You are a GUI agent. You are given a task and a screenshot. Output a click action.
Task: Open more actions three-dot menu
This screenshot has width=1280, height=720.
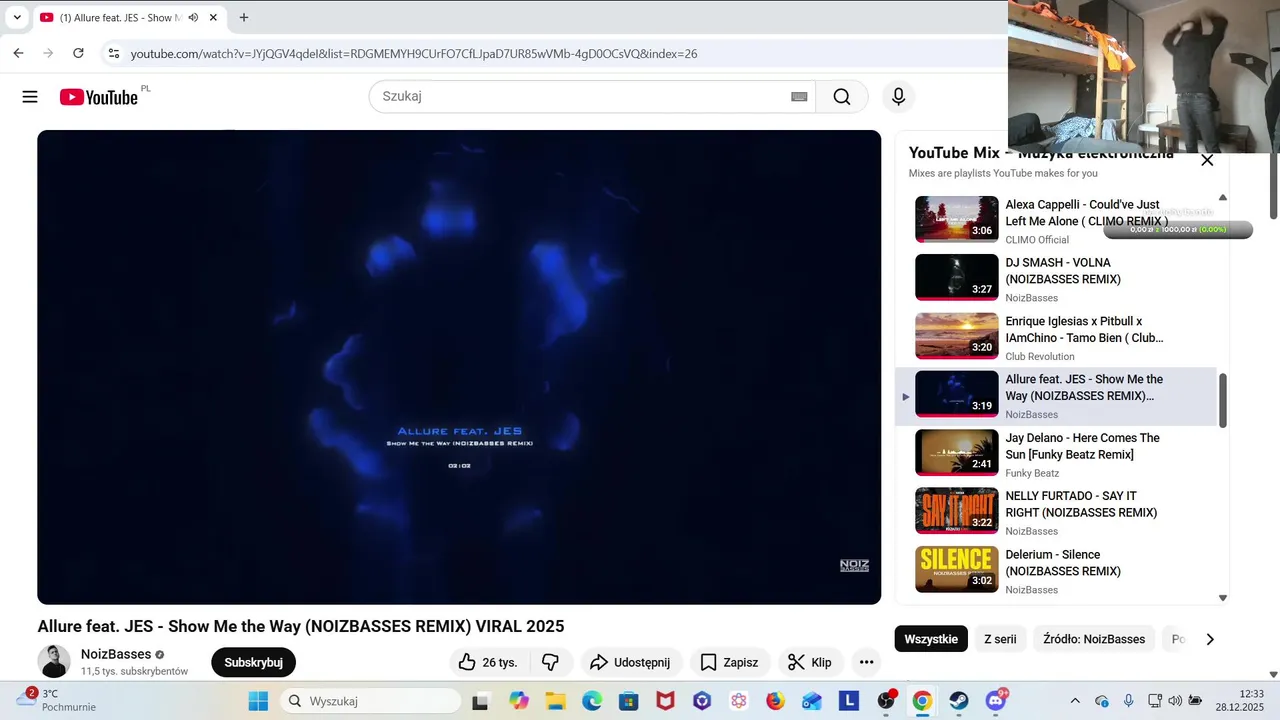click(x=866, y=662)
